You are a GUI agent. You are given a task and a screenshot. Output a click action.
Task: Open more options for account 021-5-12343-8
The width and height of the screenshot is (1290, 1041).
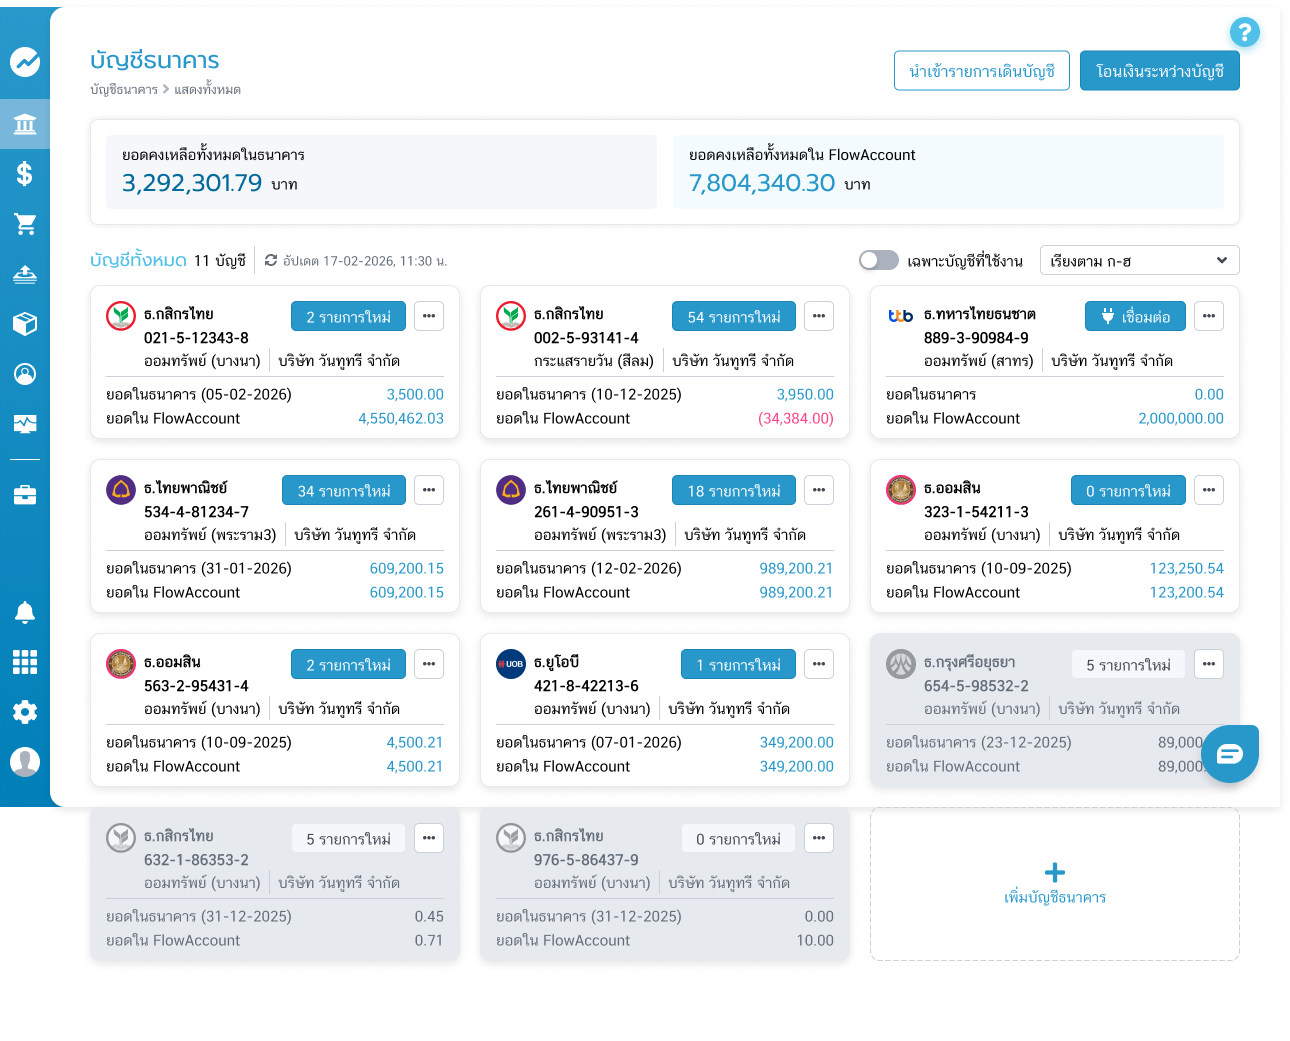pyautogui.click(x=429, y=316)
